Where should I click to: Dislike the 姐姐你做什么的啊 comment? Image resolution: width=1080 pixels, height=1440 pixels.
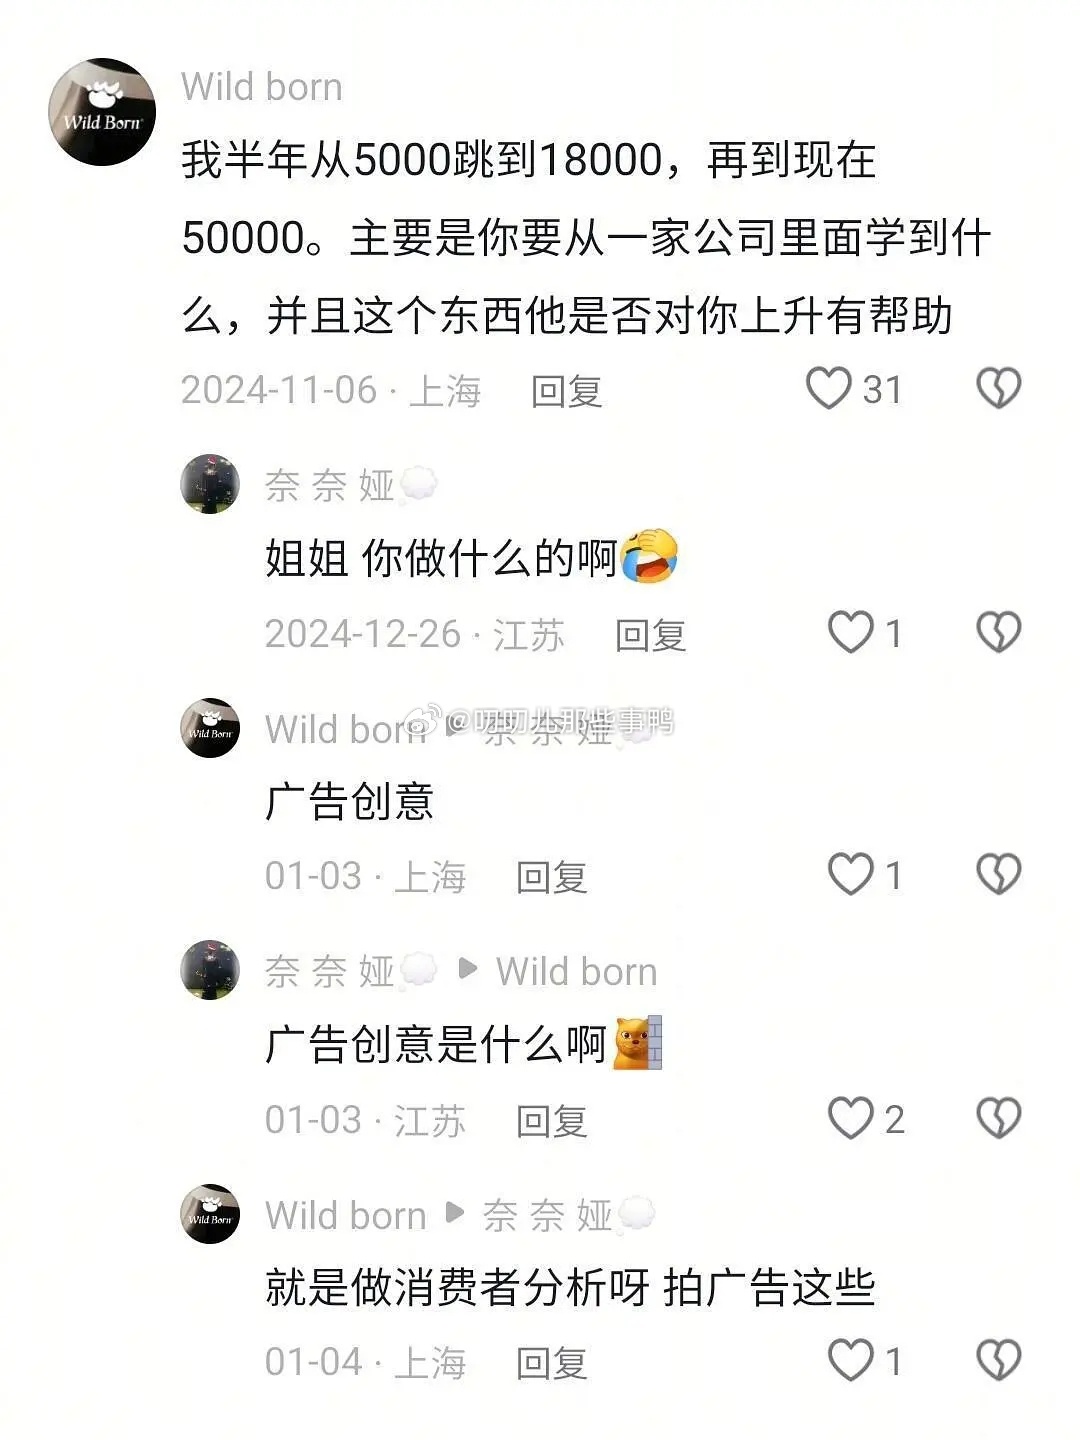click(998, 632)
